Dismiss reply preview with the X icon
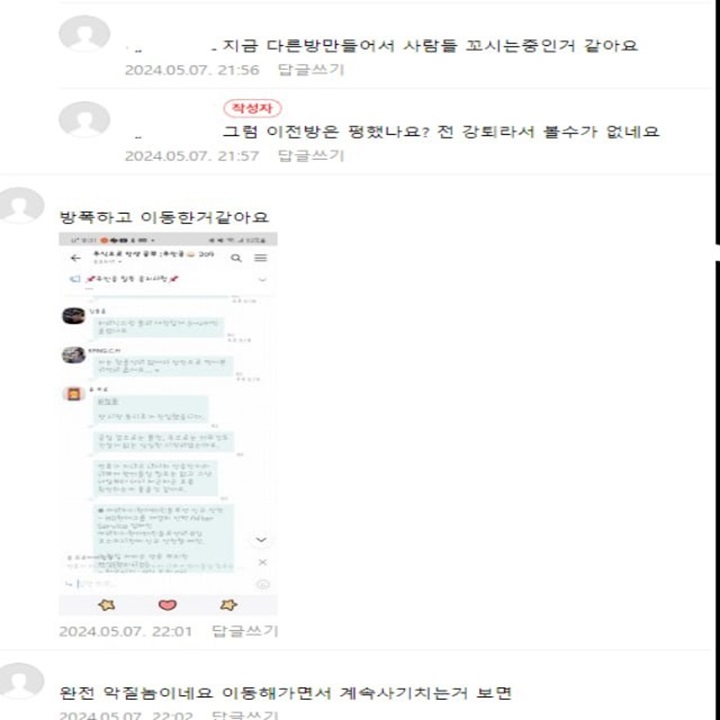Image resolution: width=720 pixels, height=720 pixels. (x=263, y=562)
